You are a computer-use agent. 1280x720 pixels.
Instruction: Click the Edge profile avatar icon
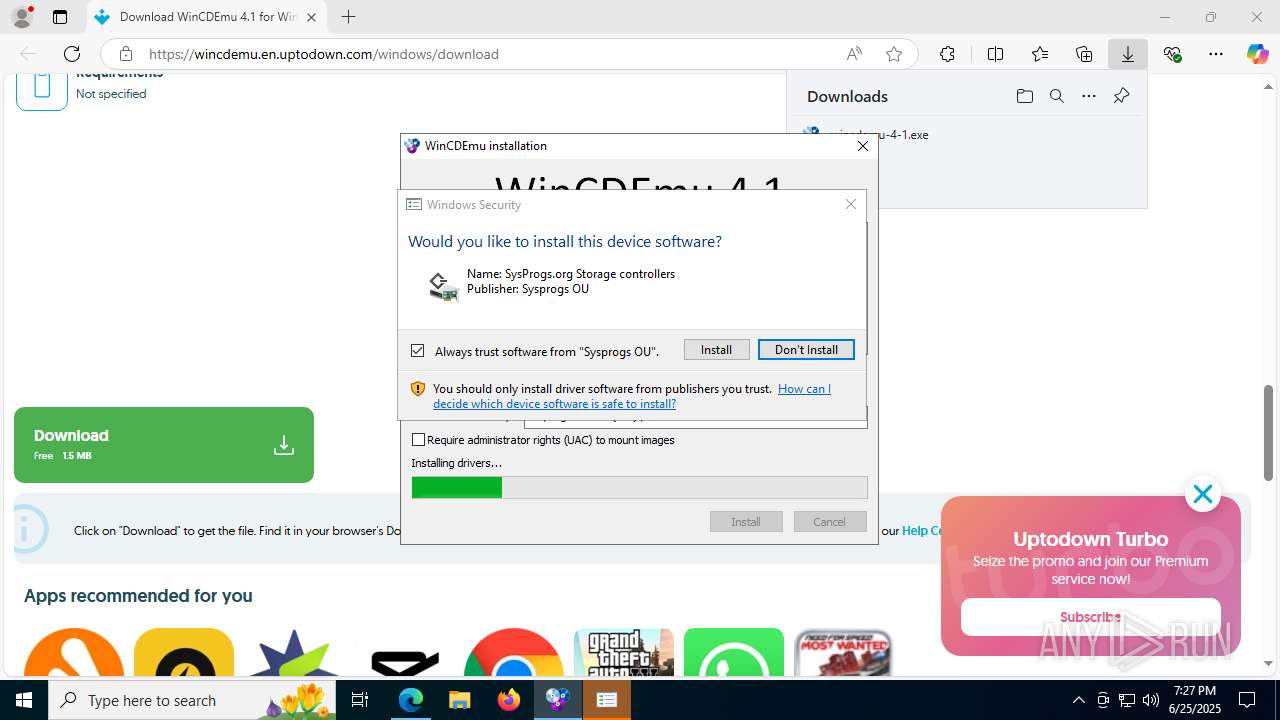21,17
